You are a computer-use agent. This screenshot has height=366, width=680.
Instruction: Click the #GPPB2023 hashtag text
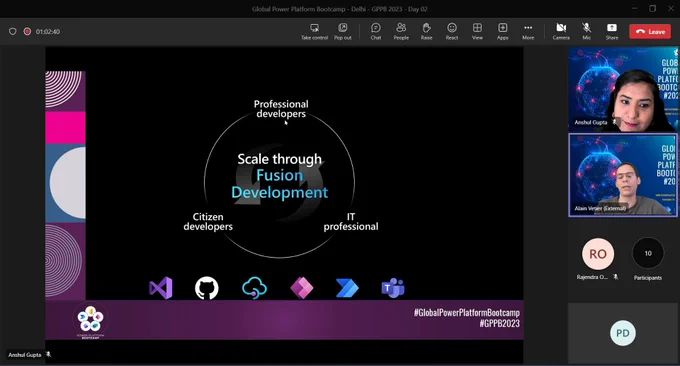499,324
